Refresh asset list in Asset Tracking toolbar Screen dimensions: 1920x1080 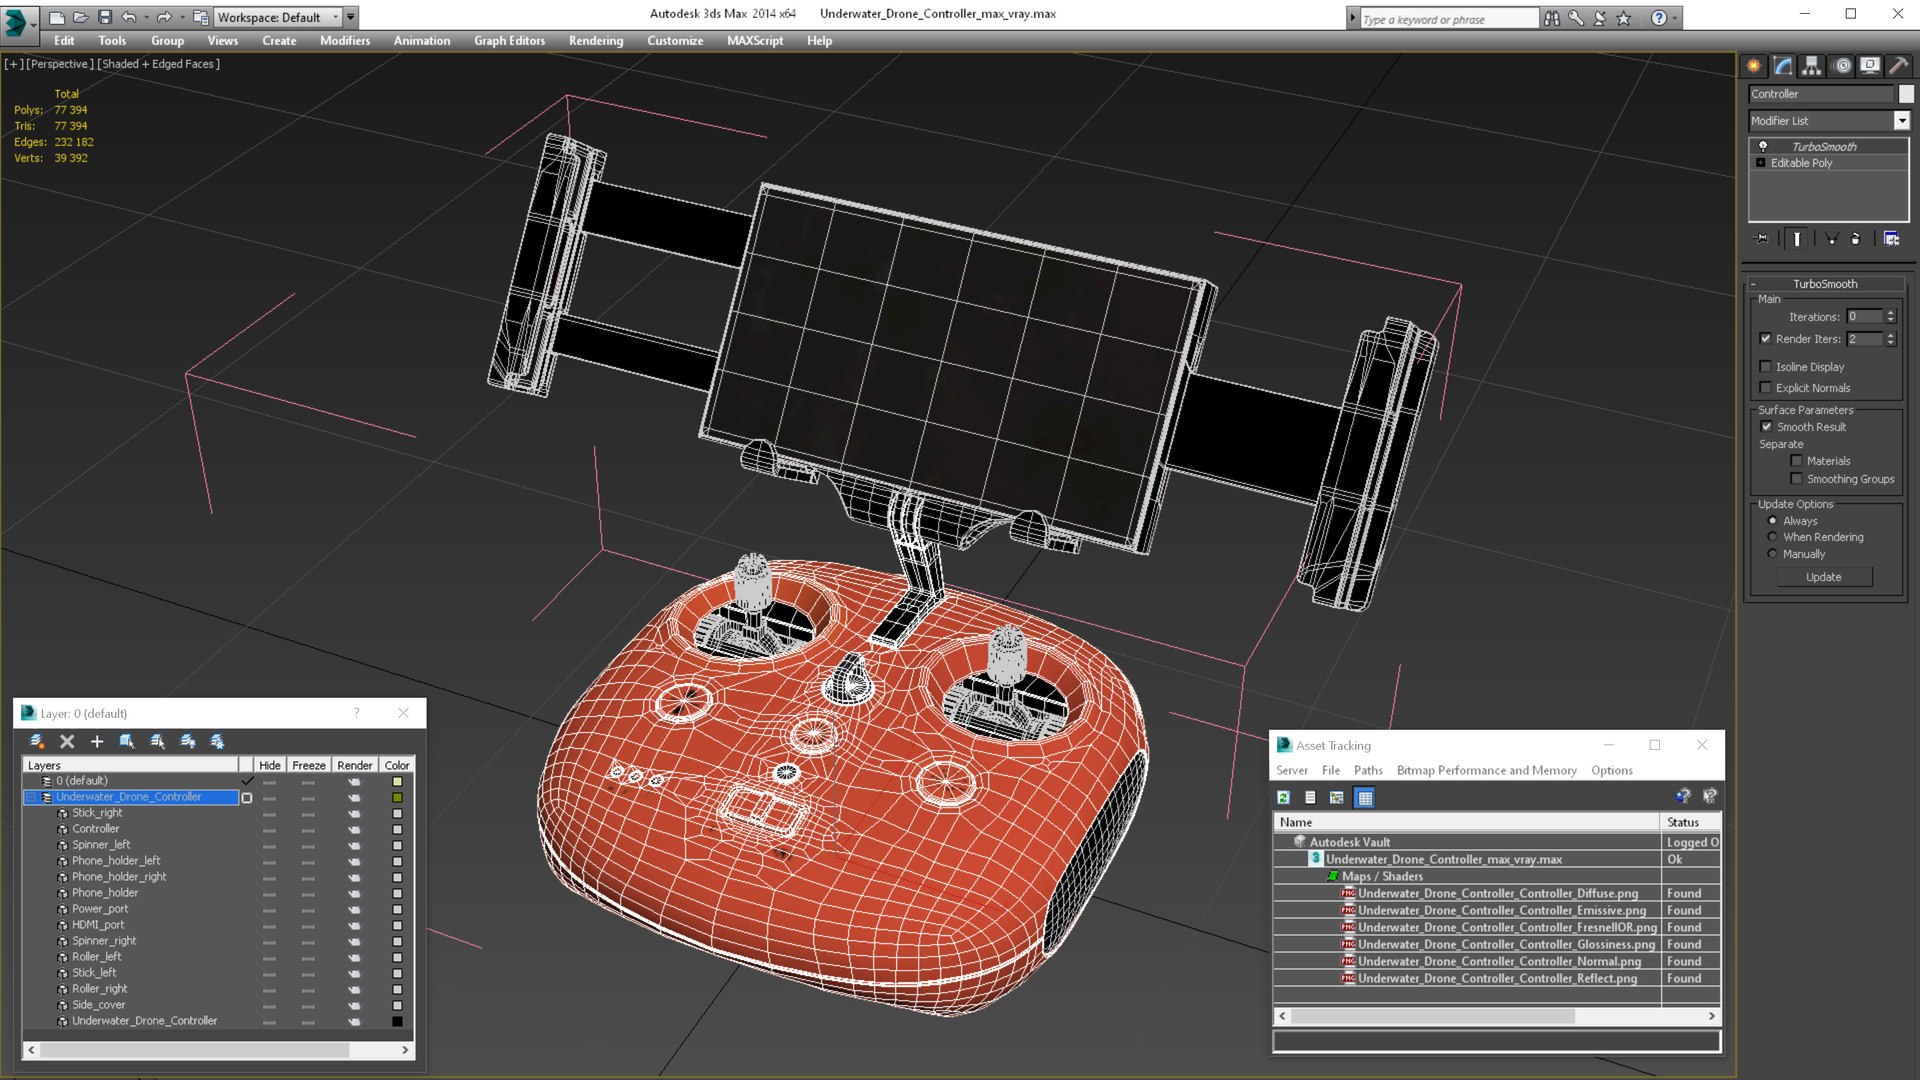pyautogui.click(x=1284, y=797)
